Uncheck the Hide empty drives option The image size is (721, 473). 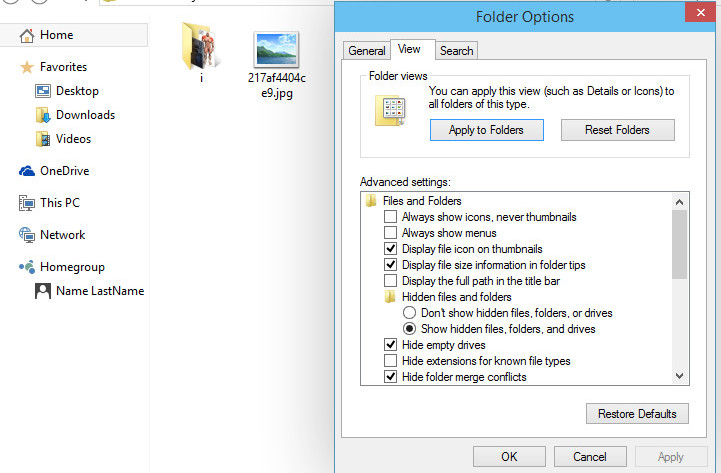coord(390,344)
